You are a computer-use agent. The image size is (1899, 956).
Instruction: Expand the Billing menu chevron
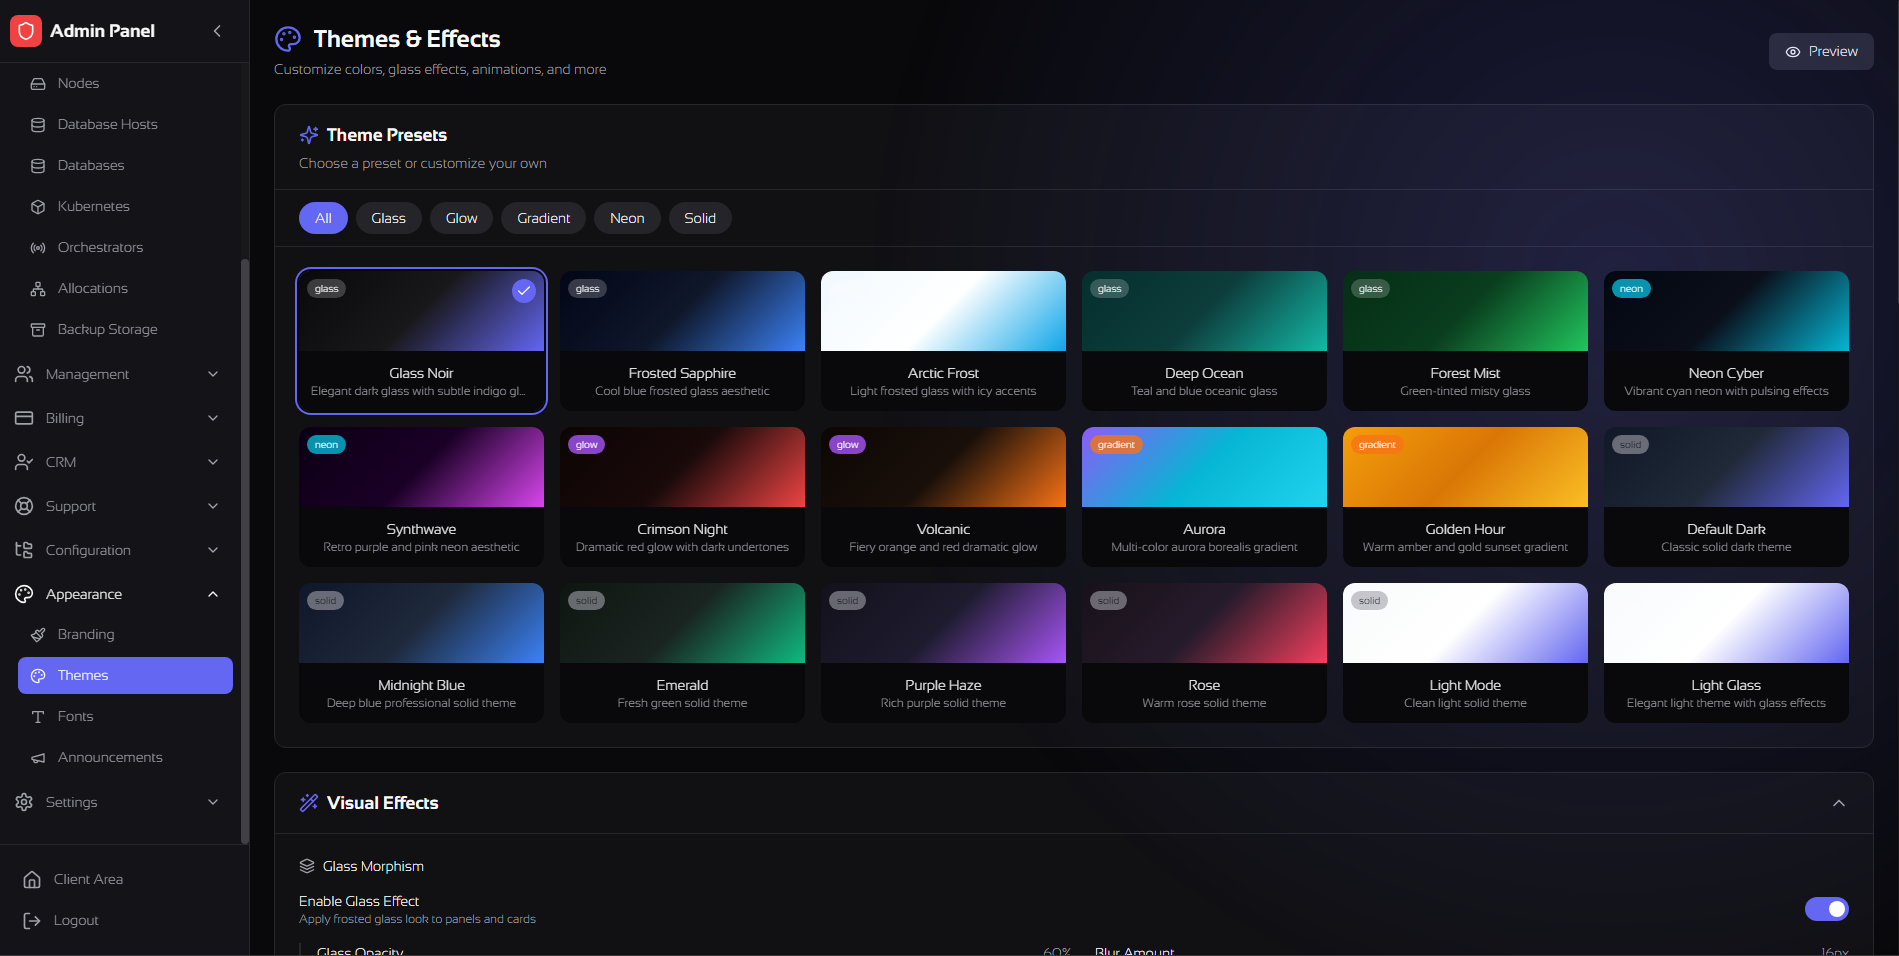coord(213,418)
